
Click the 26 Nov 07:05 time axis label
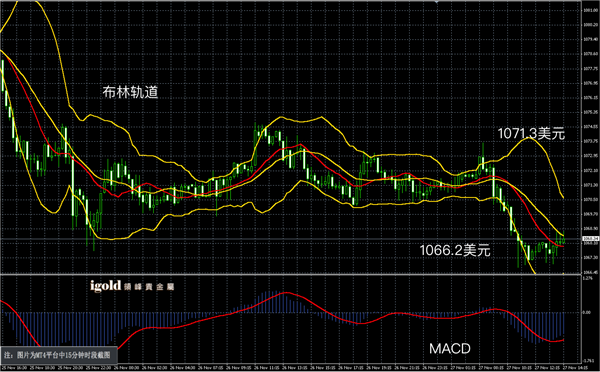[x=210, y=368]
